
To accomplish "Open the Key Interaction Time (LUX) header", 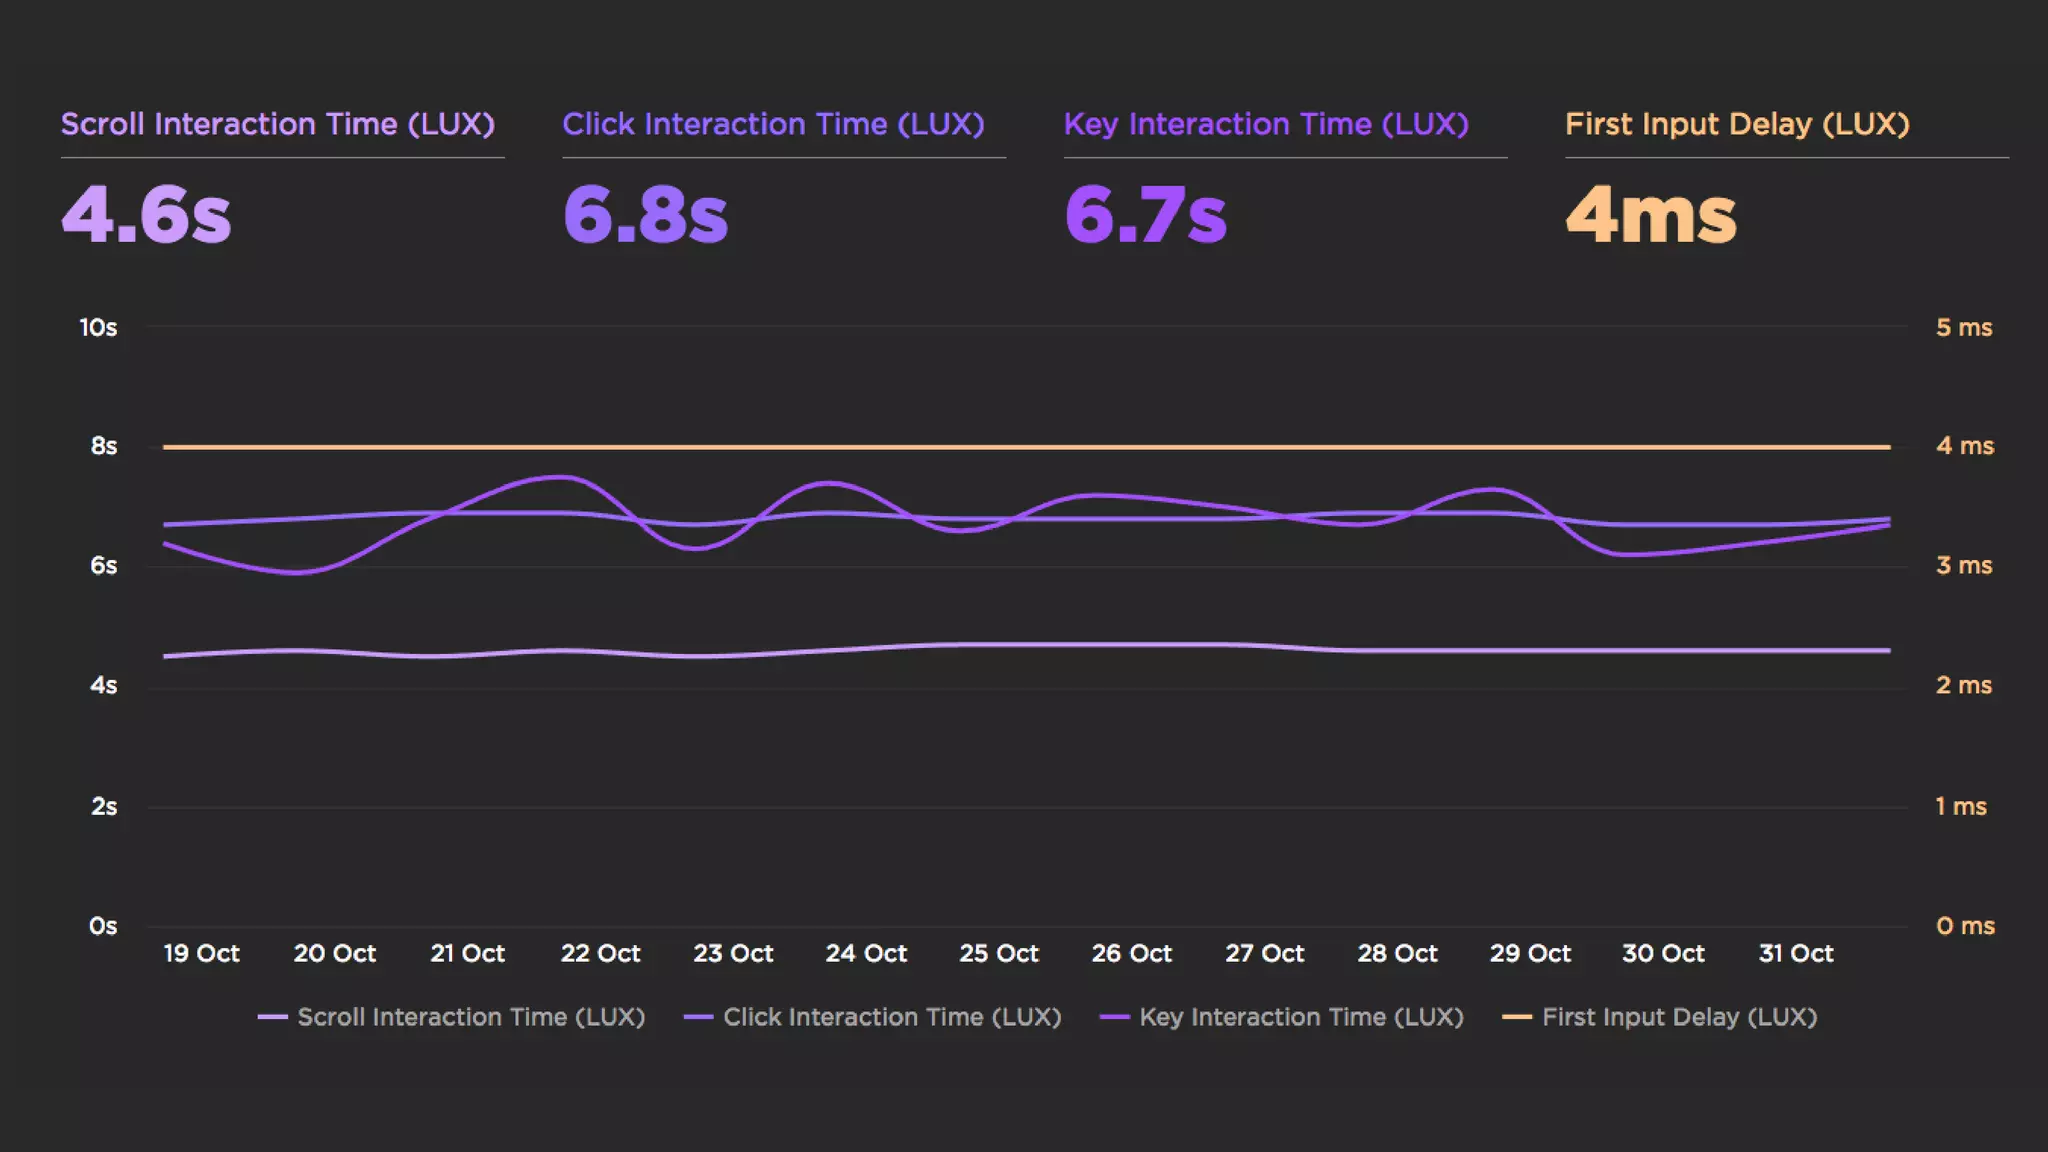I will (x=1266, y=124).
